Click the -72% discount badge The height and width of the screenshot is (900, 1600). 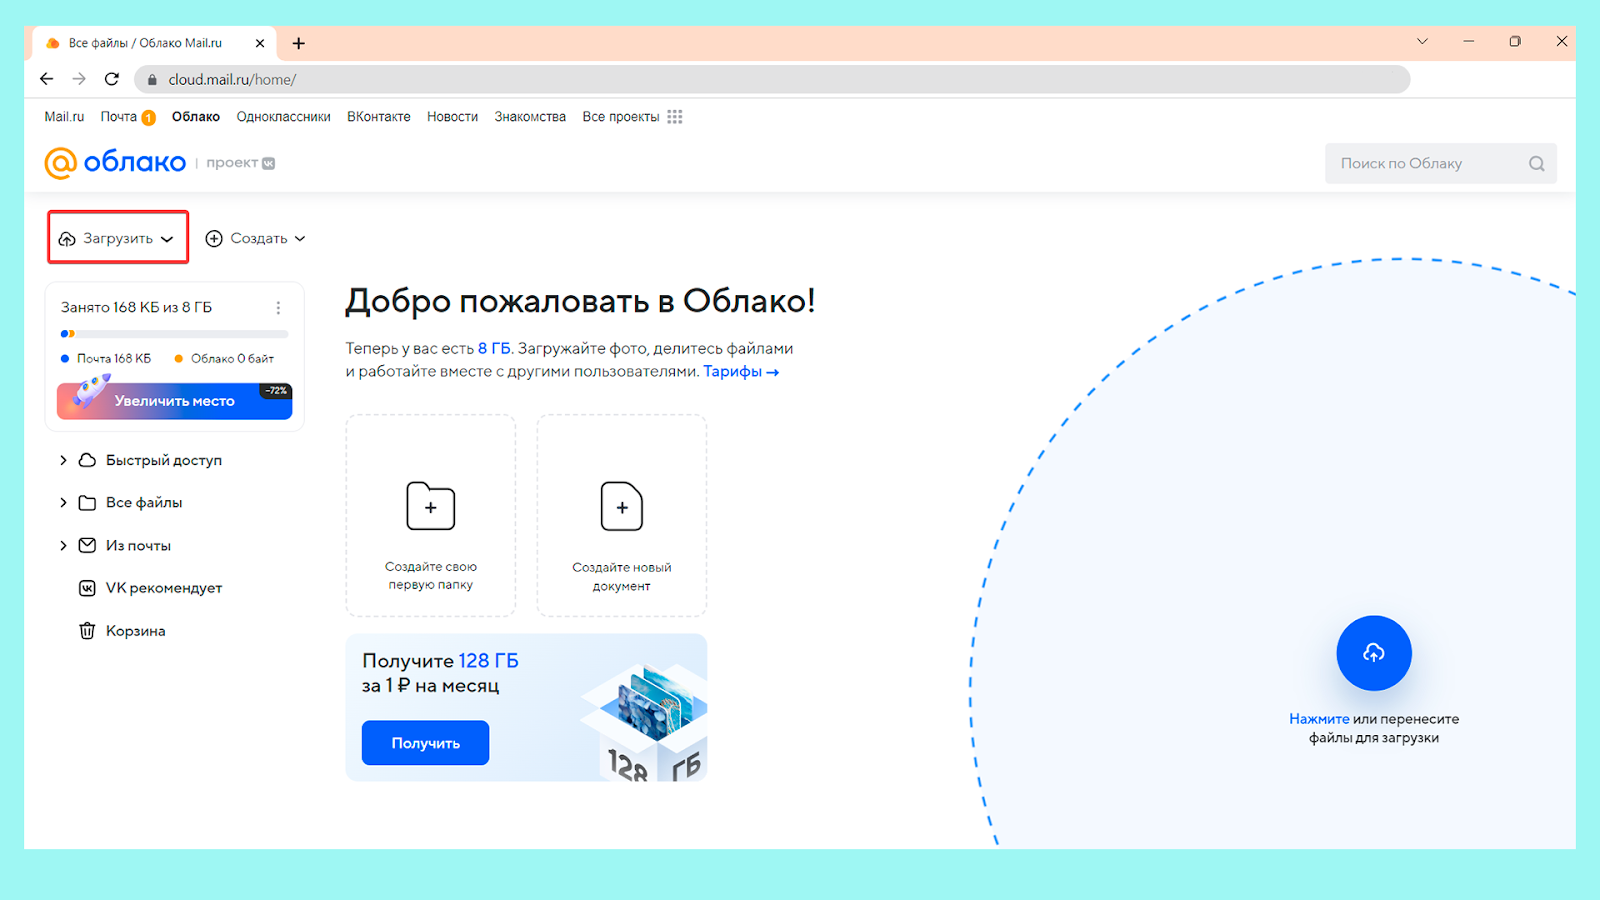coord(276,390)
